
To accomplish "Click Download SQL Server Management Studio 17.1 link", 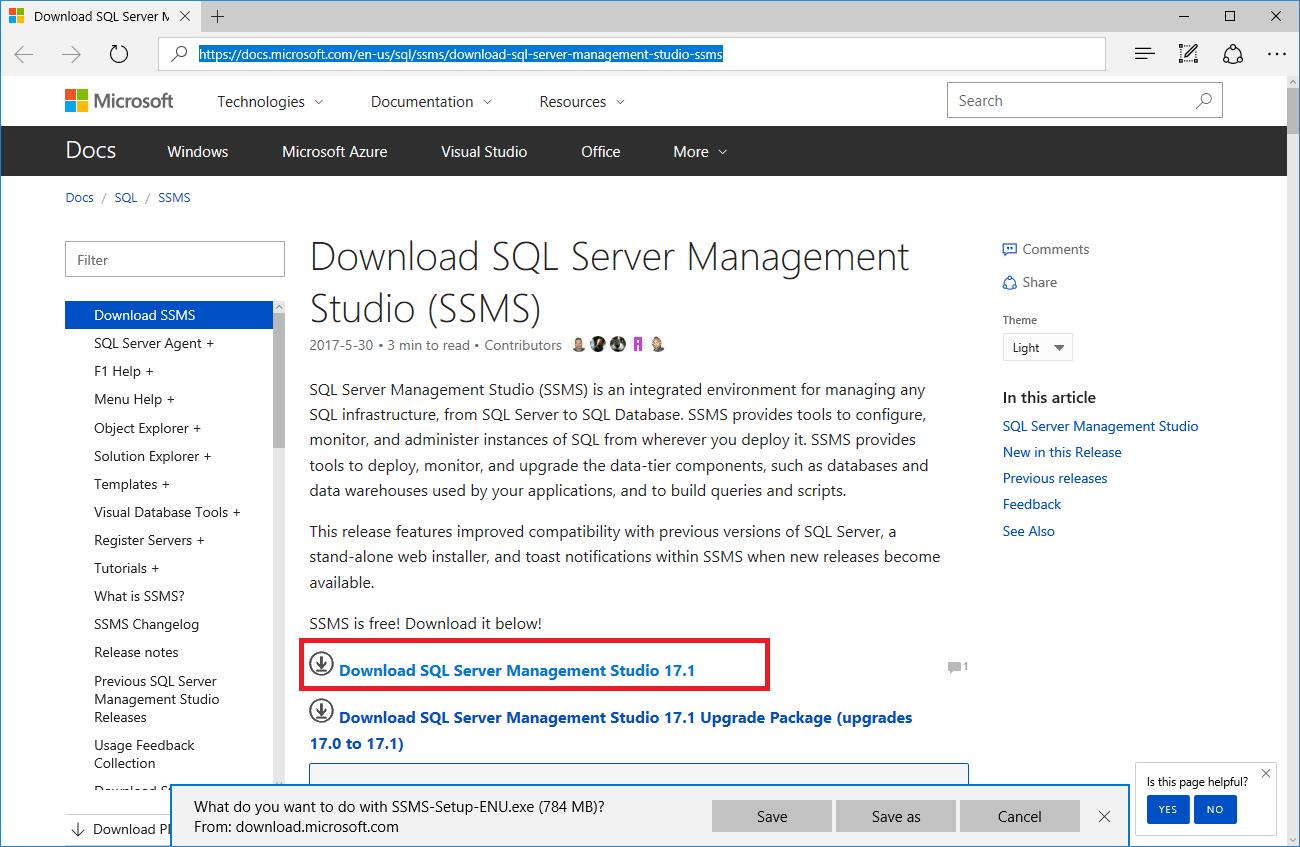I will 517,670.
